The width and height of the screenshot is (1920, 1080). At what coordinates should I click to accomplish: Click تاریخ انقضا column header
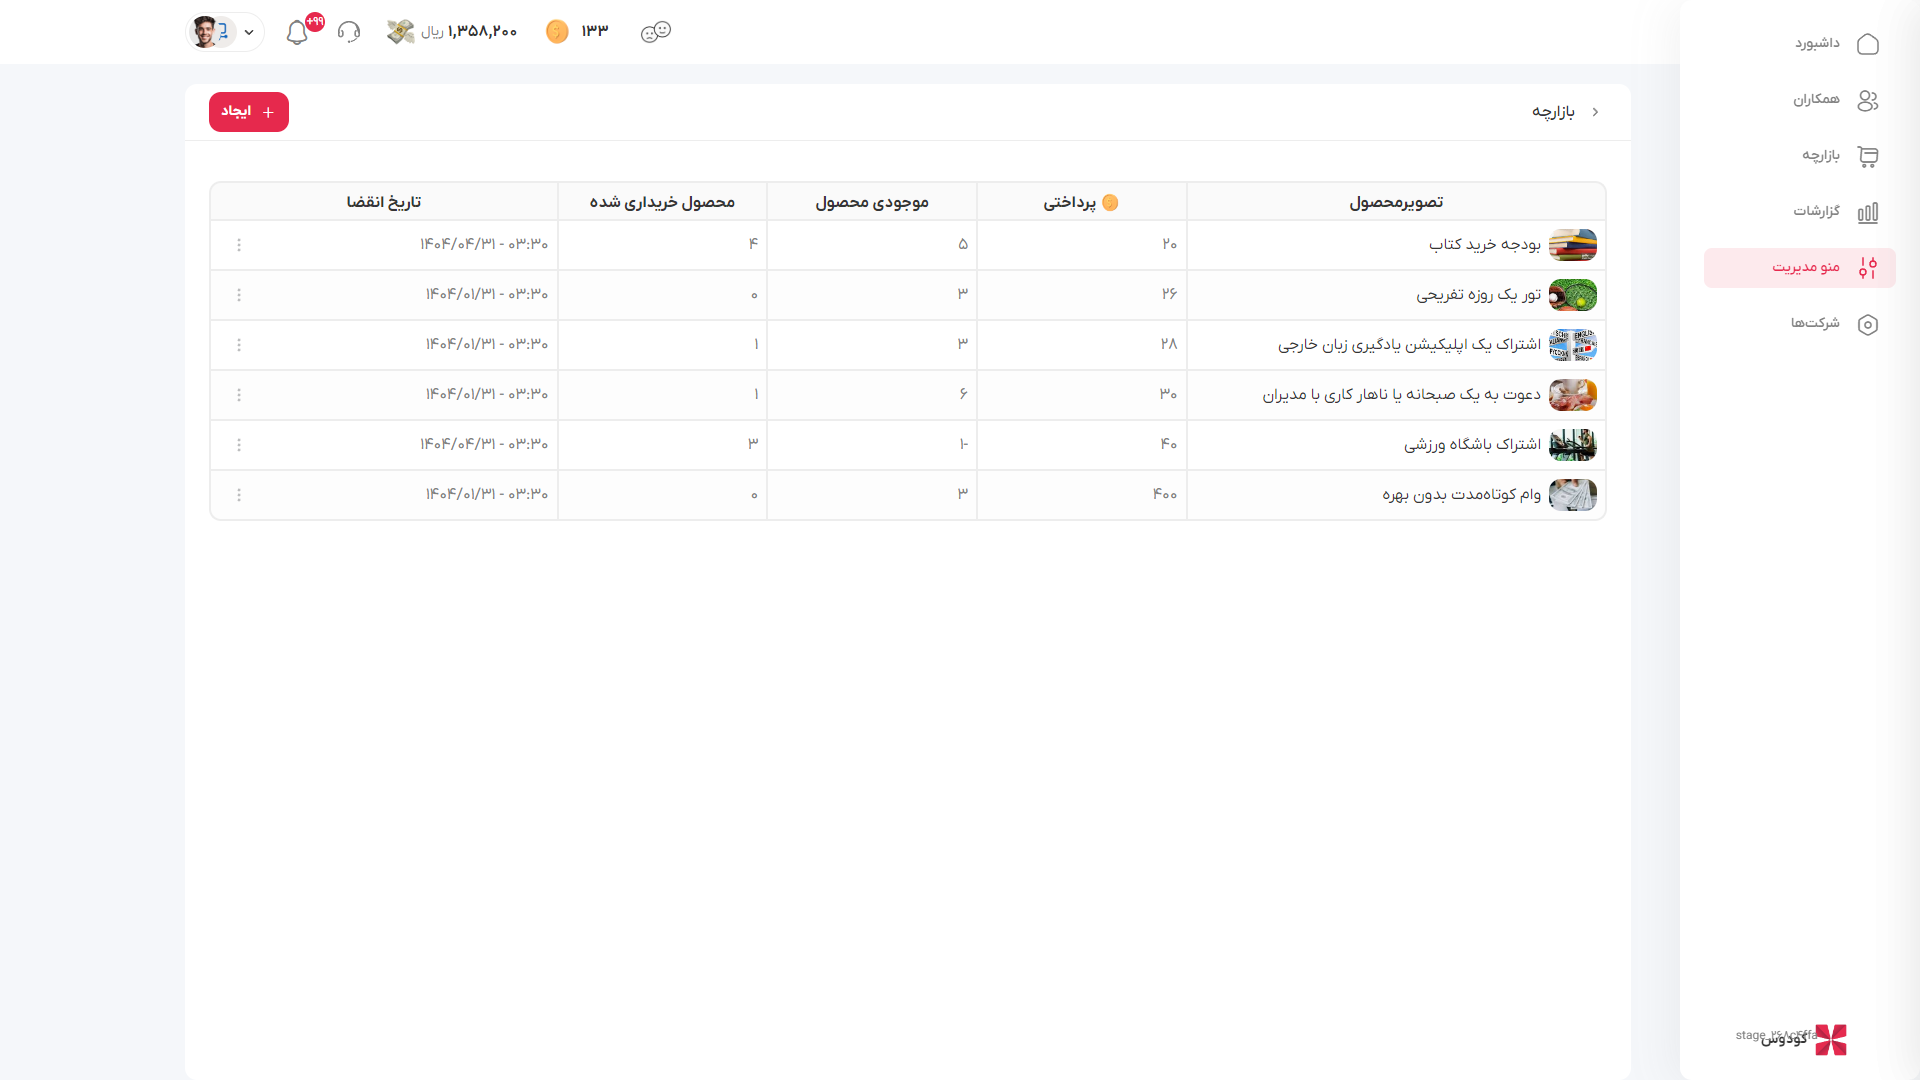pyautogui.click(x=384, y=202)
